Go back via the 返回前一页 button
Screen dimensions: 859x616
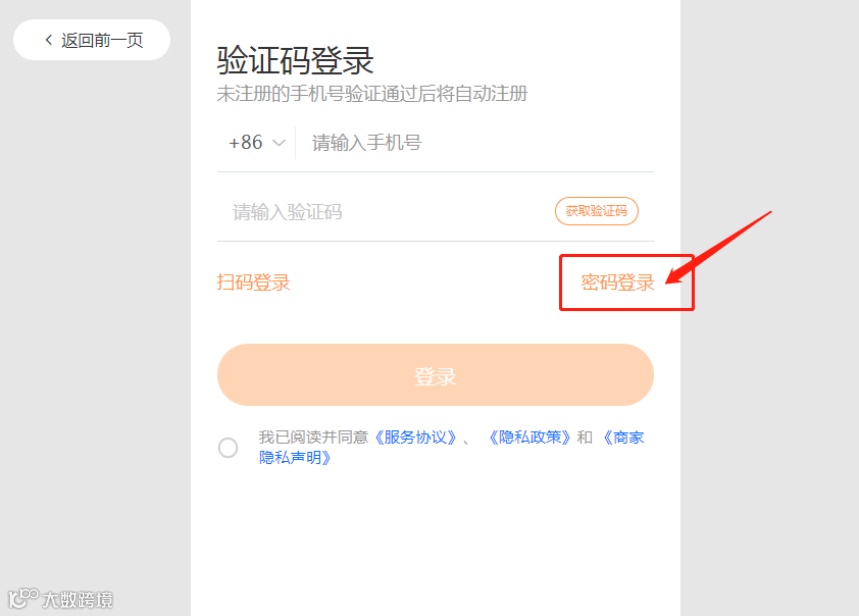pyautogui.click(x=91, y=40)
